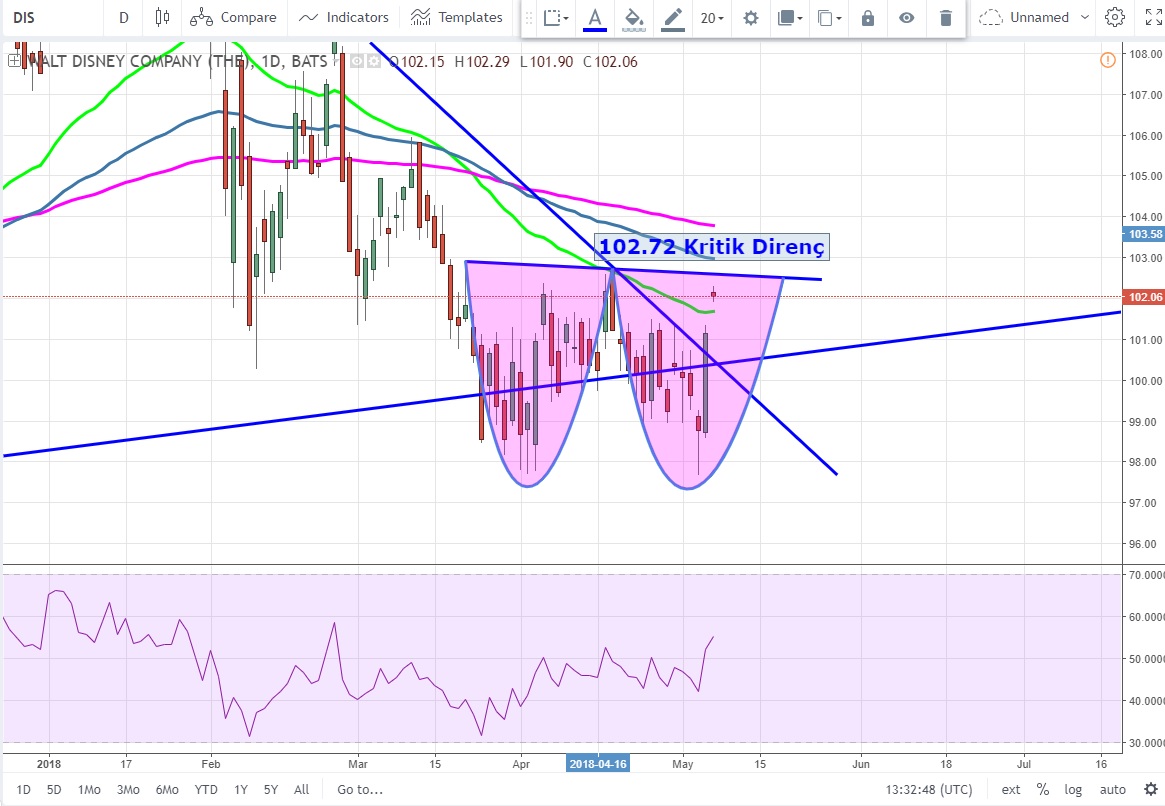This screenshot has height=806, width=1165.
Task: Toggle log scale
Action: coord(1073,790)
